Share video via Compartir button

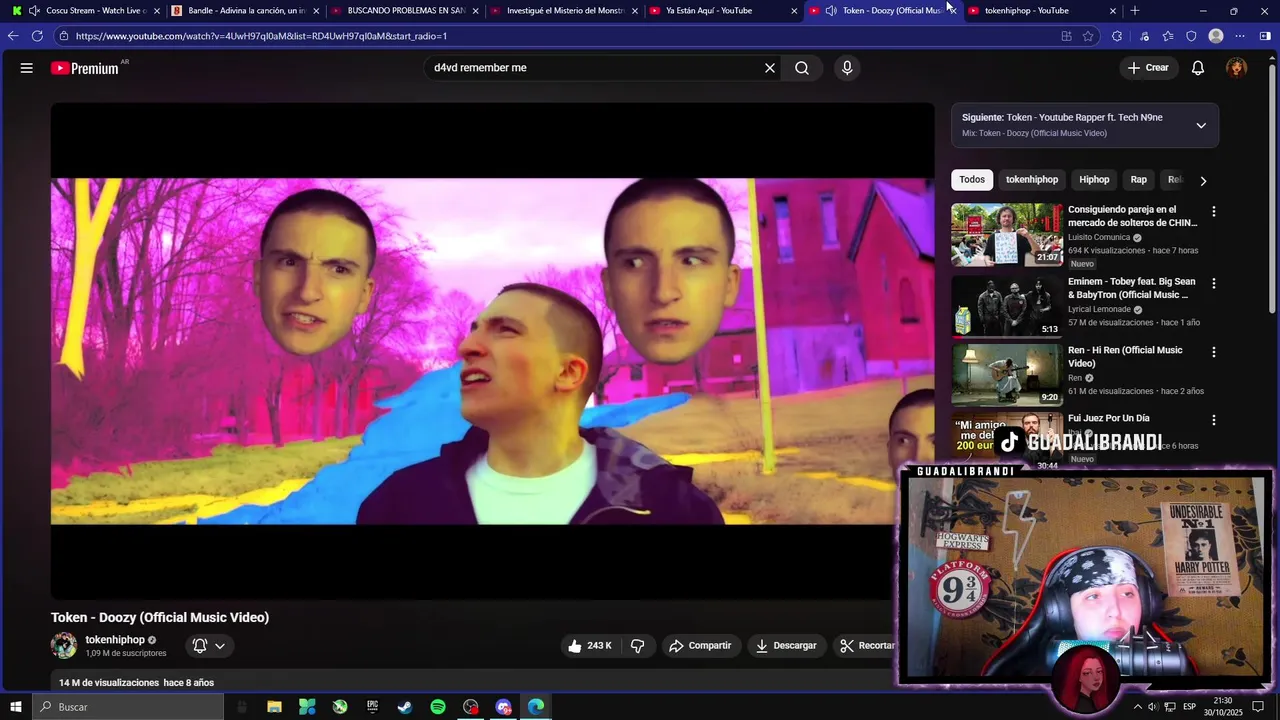pos(700,646)
